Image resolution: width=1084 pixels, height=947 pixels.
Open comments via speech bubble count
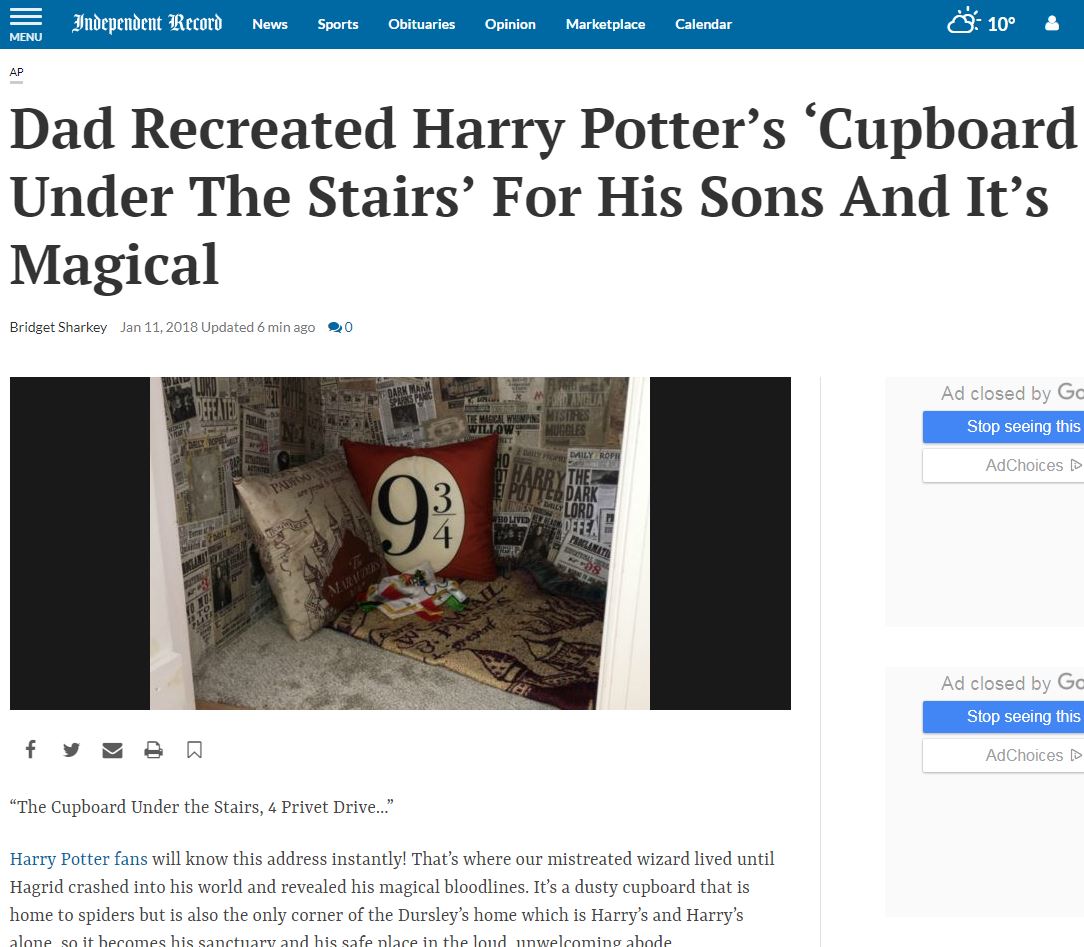pyautogui.click(x=340, y=327)
